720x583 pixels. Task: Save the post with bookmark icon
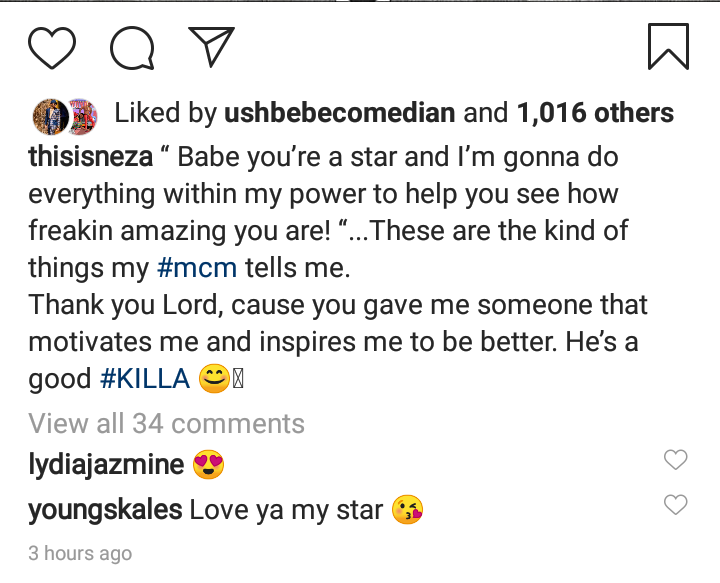[x=667, y=48]
